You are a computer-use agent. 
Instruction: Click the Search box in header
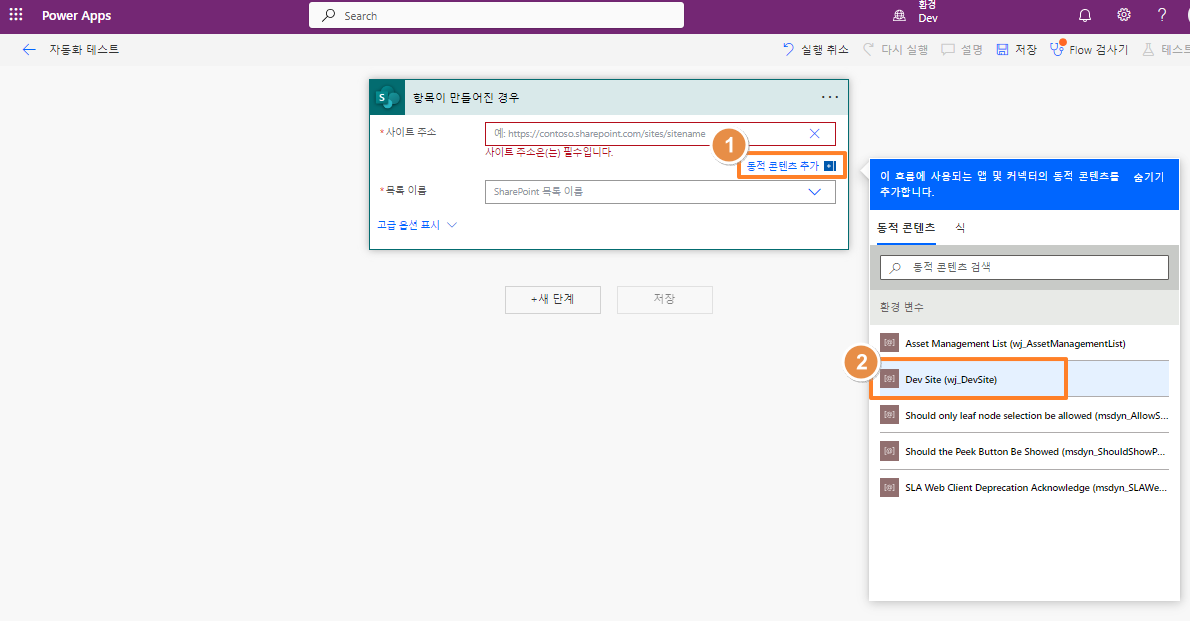496,15
